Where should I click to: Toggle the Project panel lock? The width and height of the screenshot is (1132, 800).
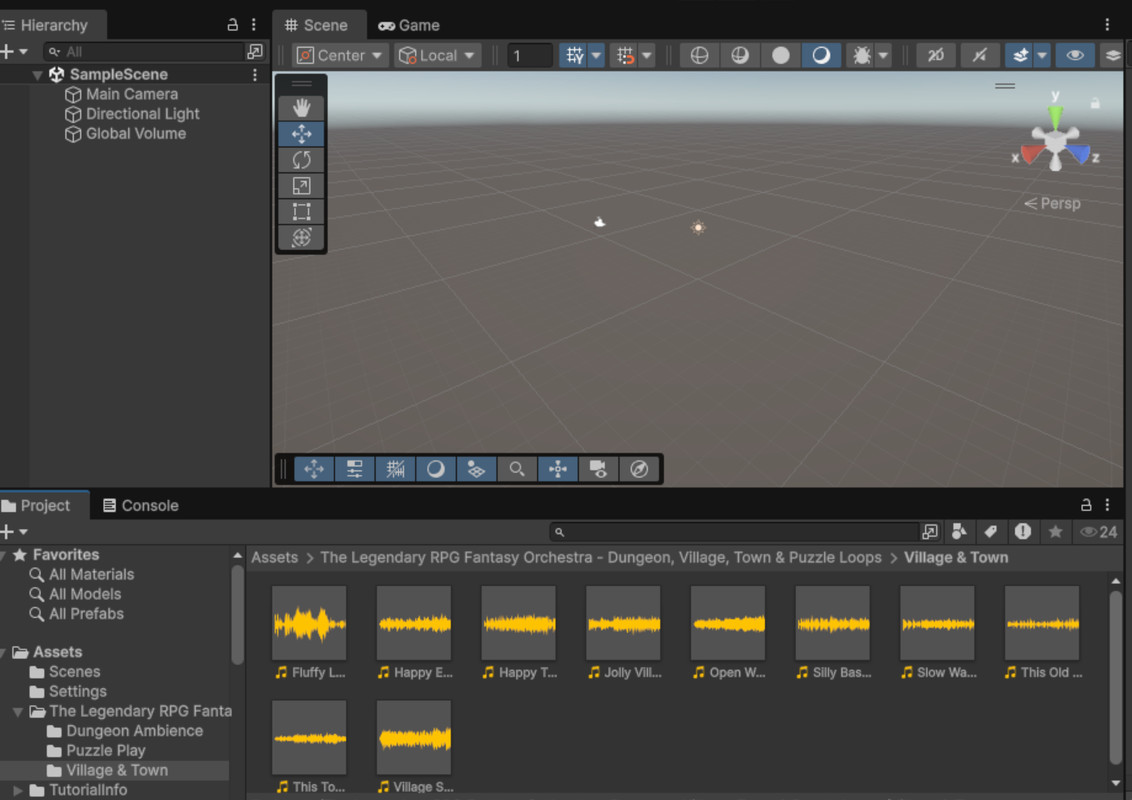click(x=1086, y=506)
